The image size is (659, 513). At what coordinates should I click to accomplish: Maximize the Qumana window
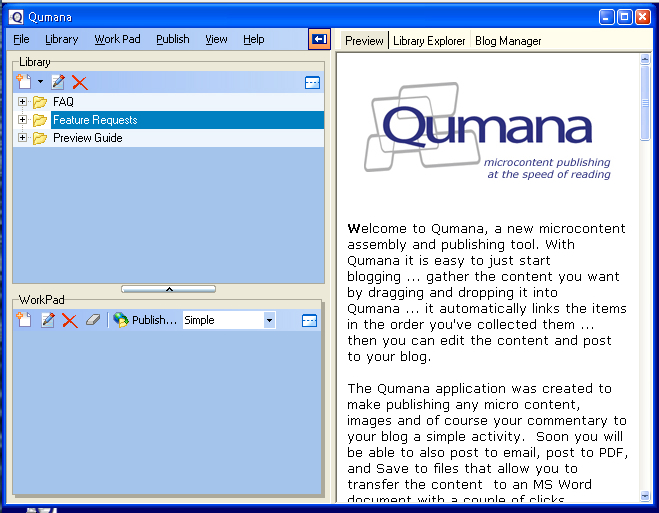tap(625, 17)
